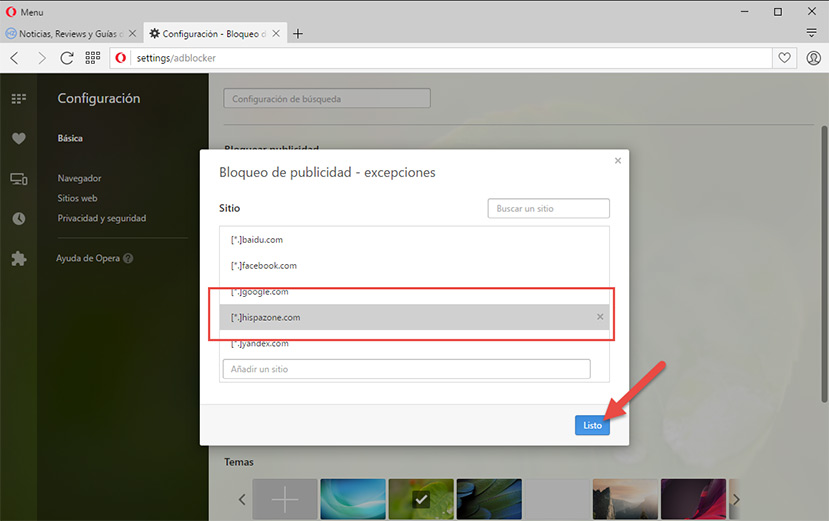Image resolution: width=829 pixels, height=521 pixels.
Task: Open the Speed Dial grid icon
Action: [93, 58]
